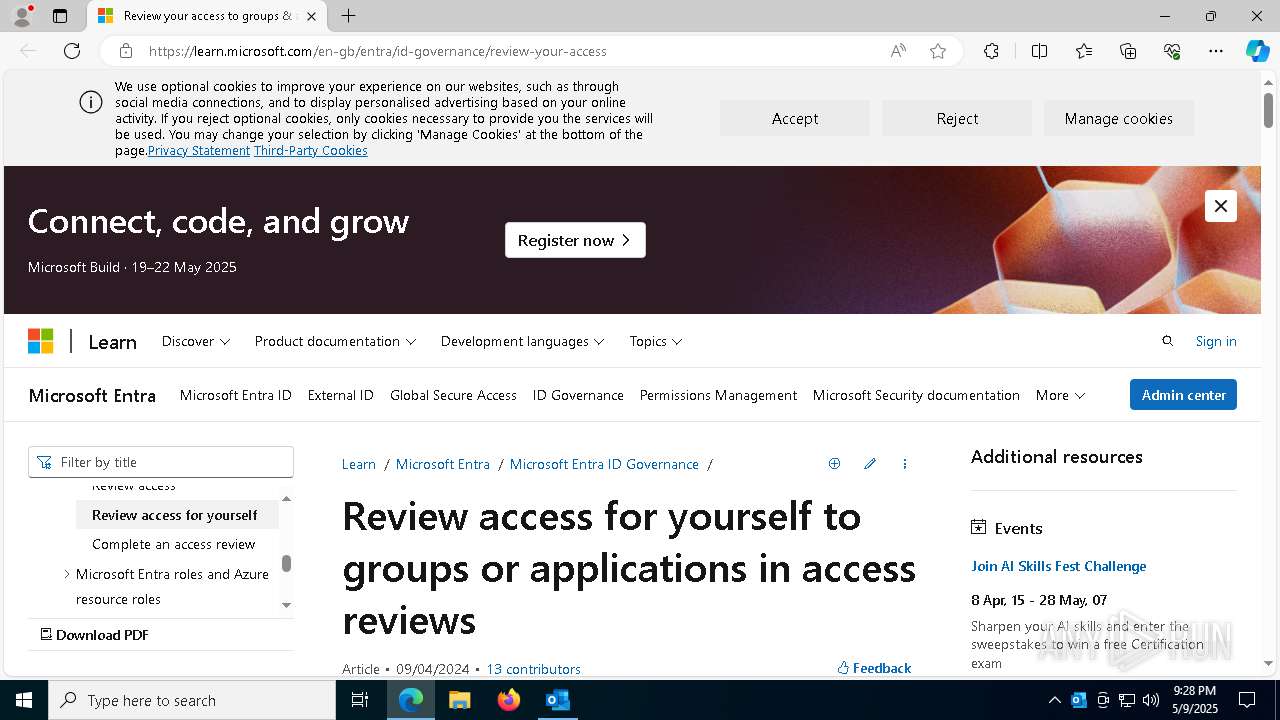Expand the Discover menu
The width and height of the screenshot is (1280, 720).
coord(196,341)
